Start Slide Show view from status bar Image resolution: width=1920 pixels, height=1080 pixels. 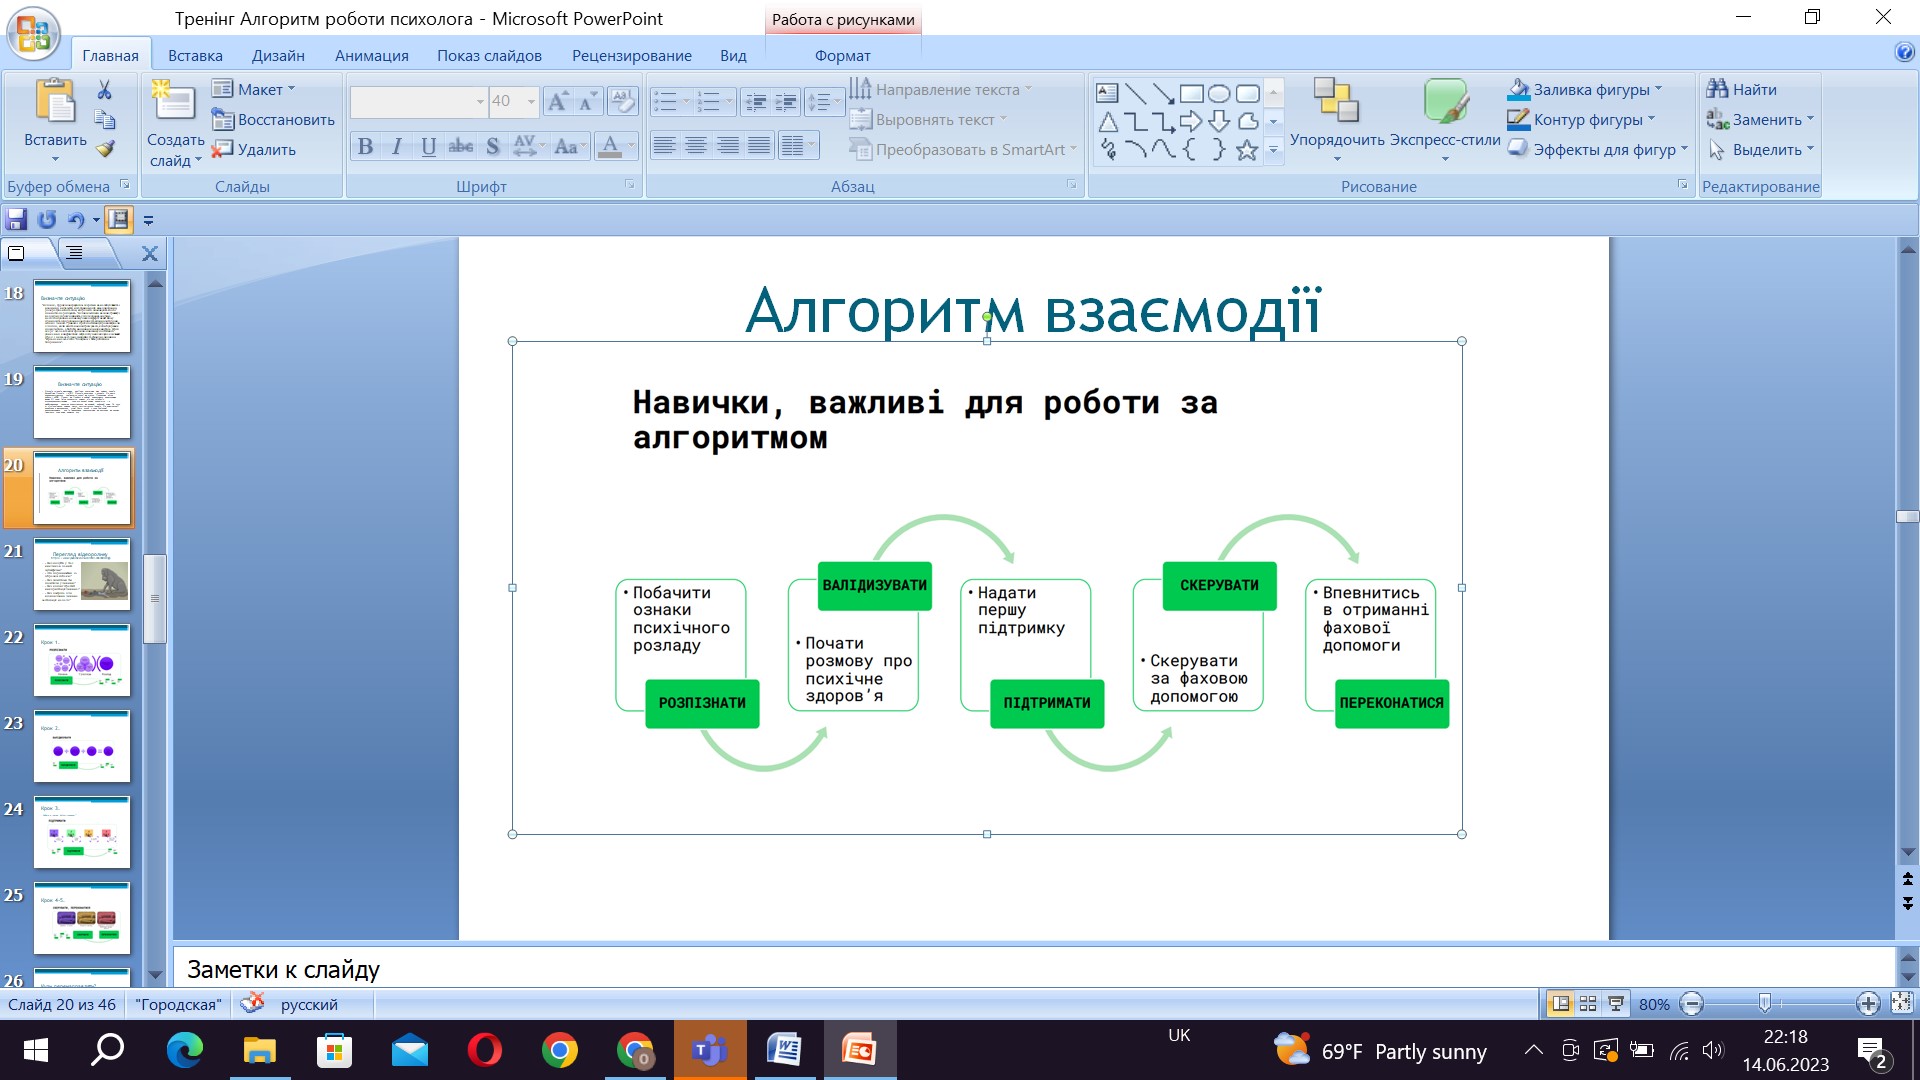tap(1616, 1004)
